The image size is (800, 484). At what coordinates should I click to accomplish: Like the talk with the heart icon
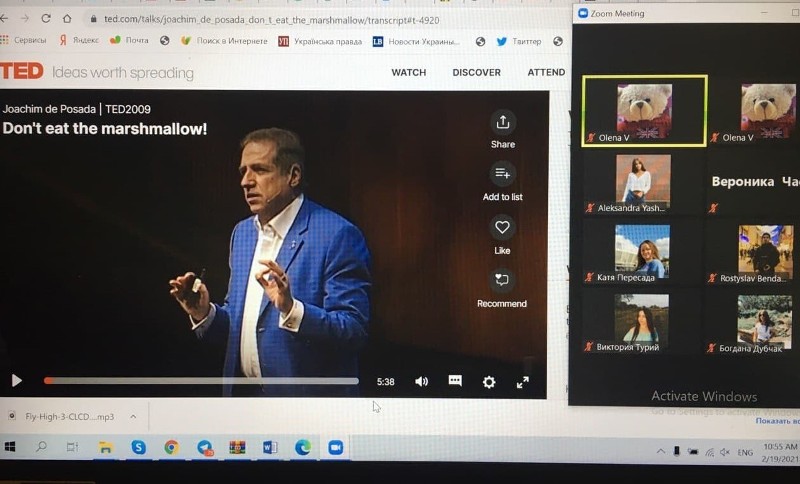(503, 227)
